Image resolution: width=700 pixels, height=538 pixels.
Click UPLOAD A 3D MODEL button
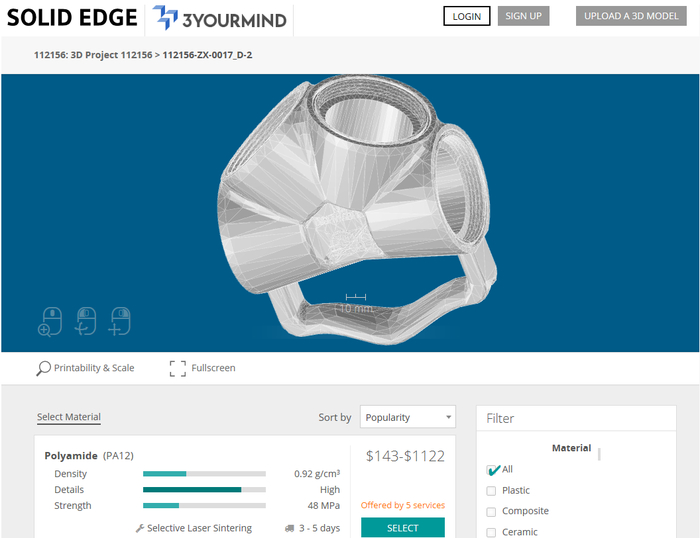tap(631, 16)
